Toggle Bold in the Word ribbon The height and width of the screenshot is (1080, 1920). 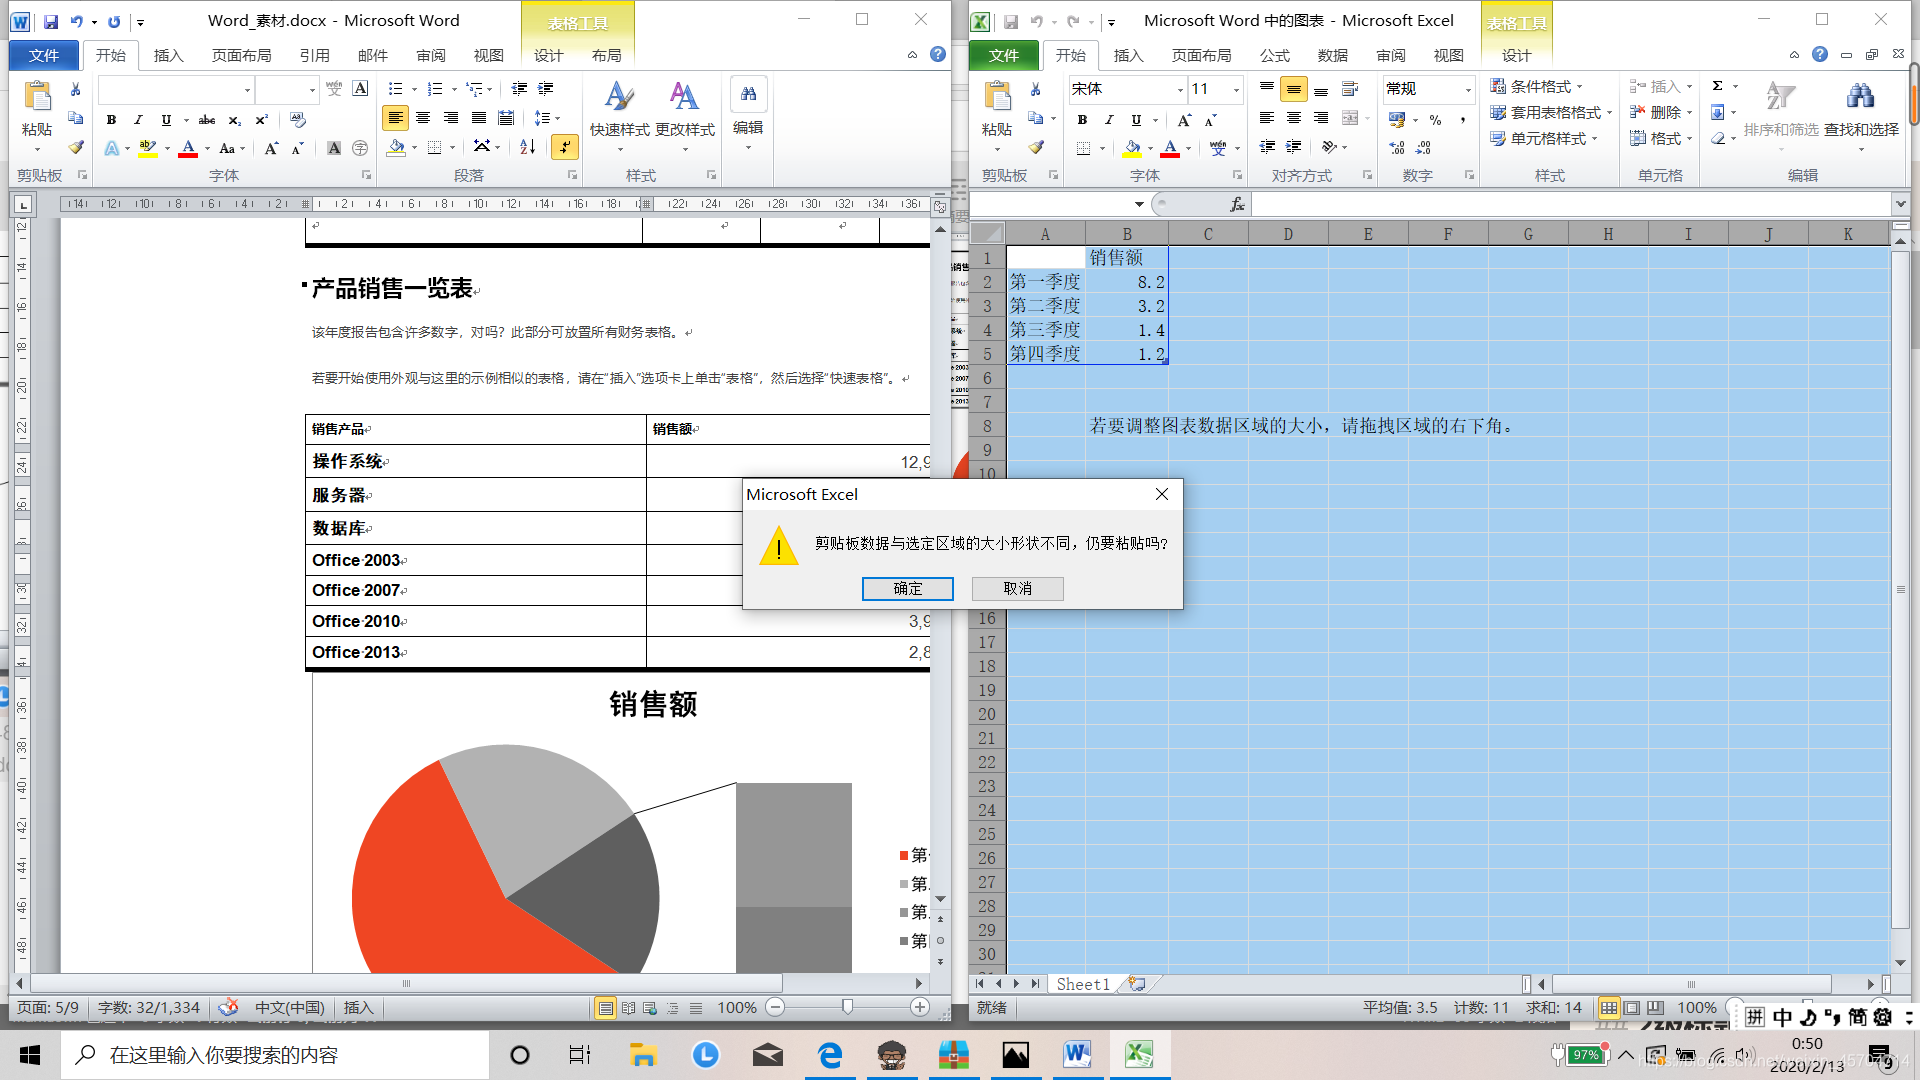111,120
